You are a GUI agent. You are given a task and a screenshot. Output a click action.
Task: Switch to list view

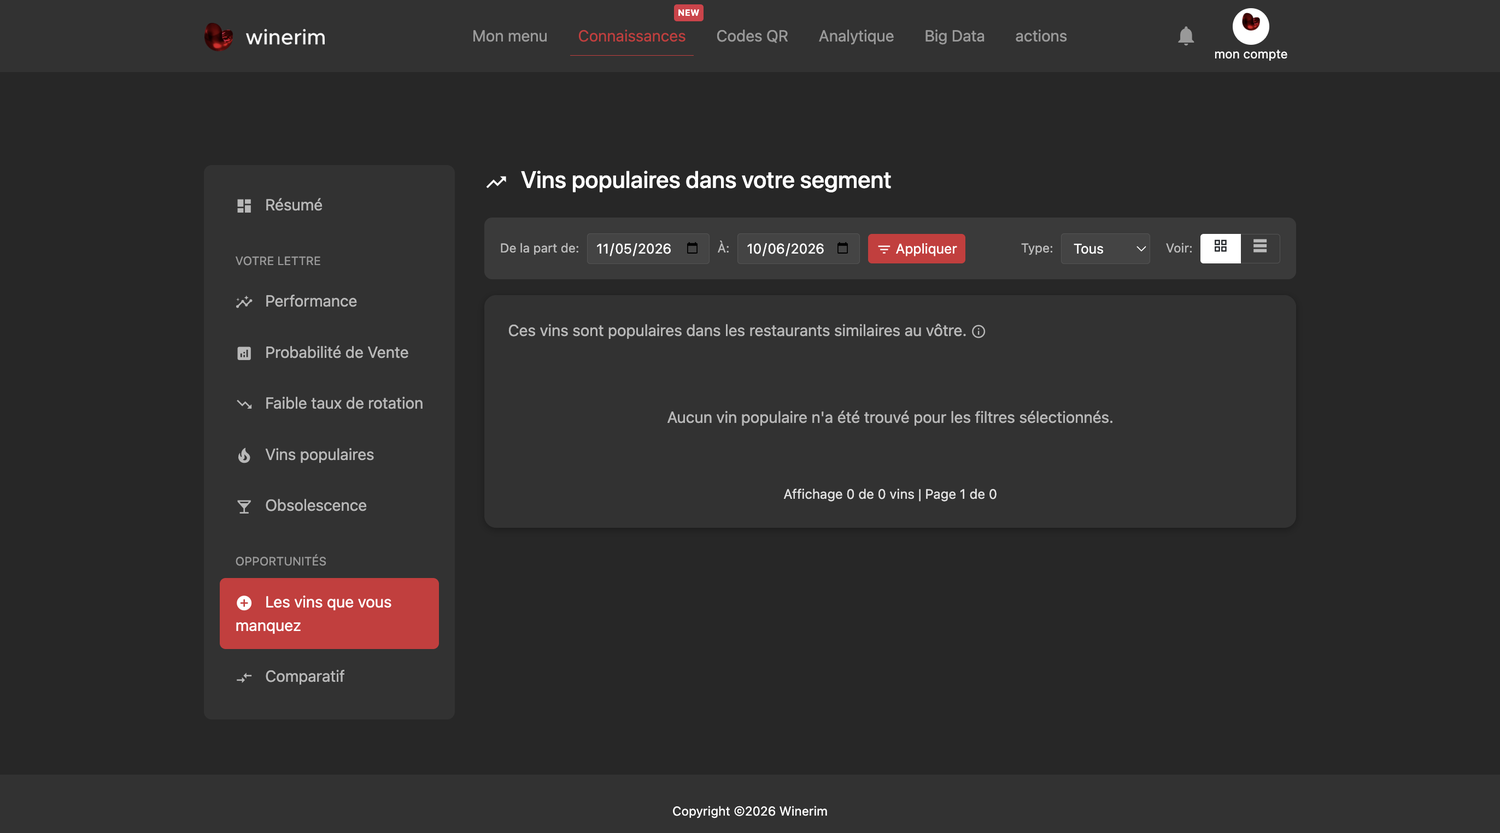pyautogui.click(x=1260, y=247)
